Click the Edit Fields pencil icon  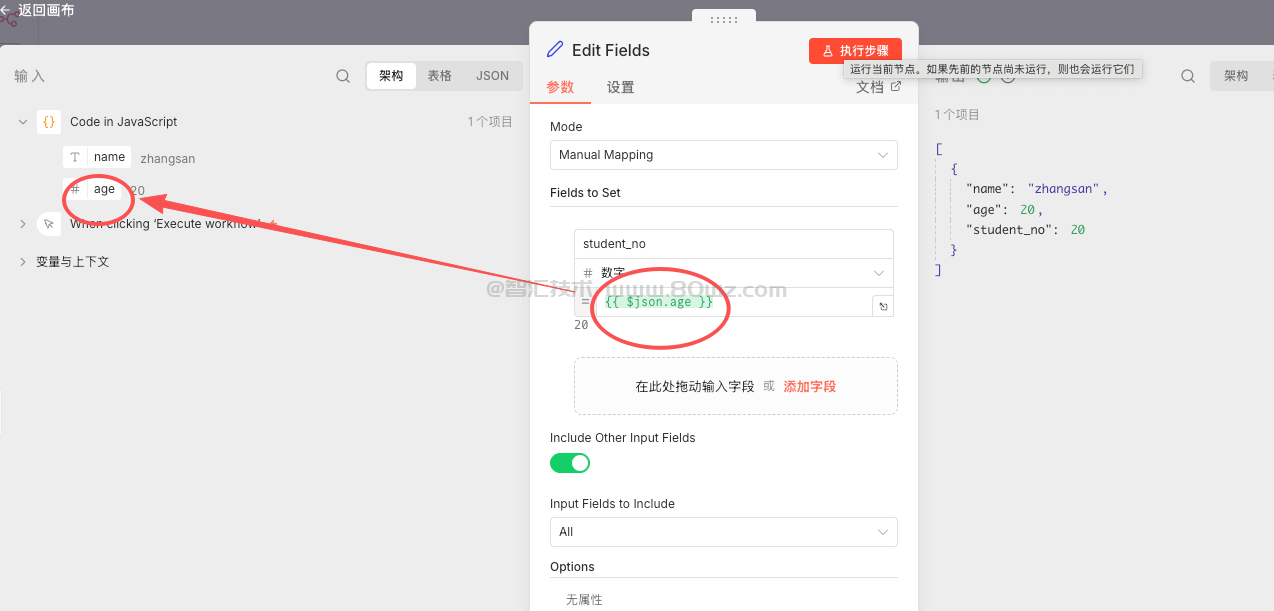coord(555,50)
